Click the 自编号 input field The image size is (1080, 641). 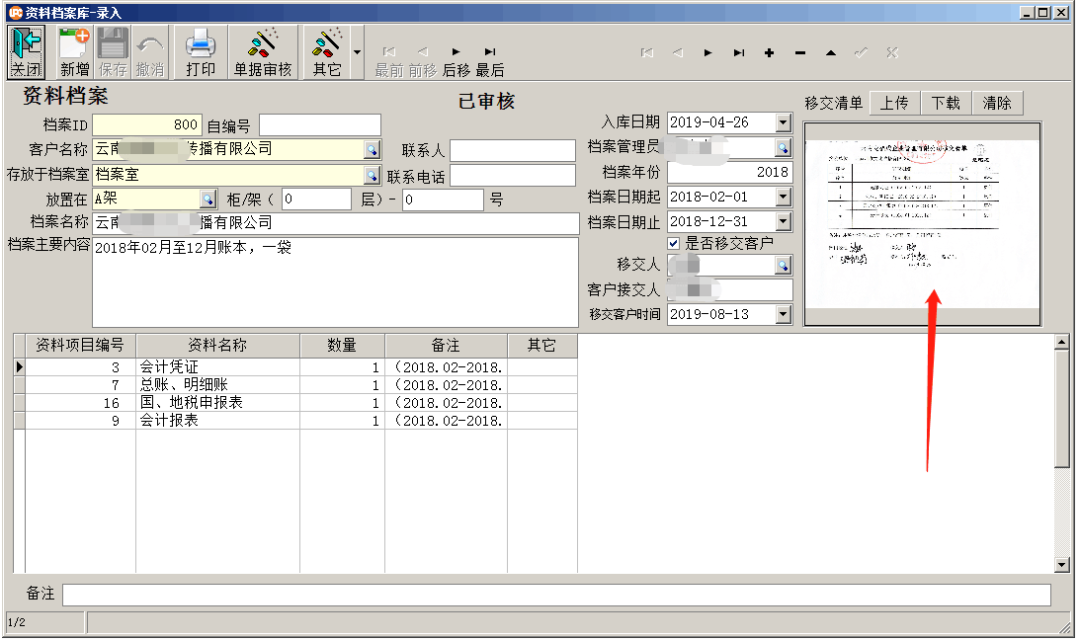pos(320,125)
